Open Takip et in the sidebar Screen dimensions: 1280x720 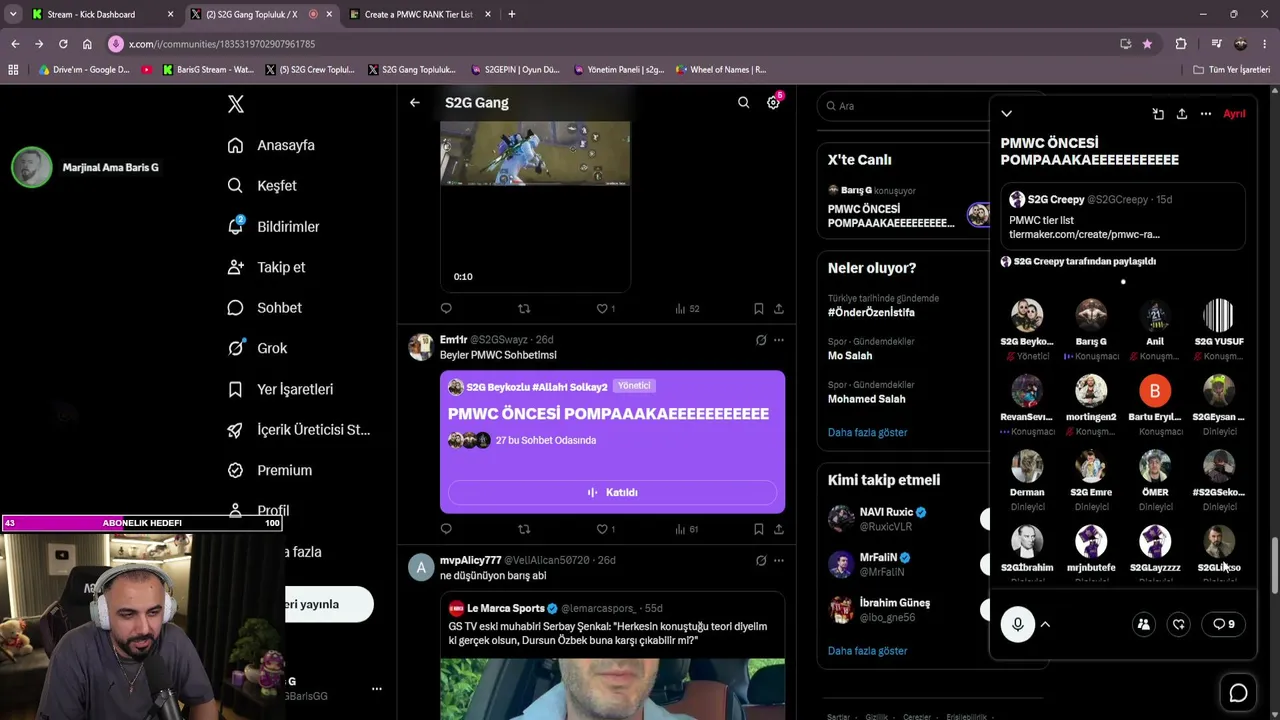[266, 267]
